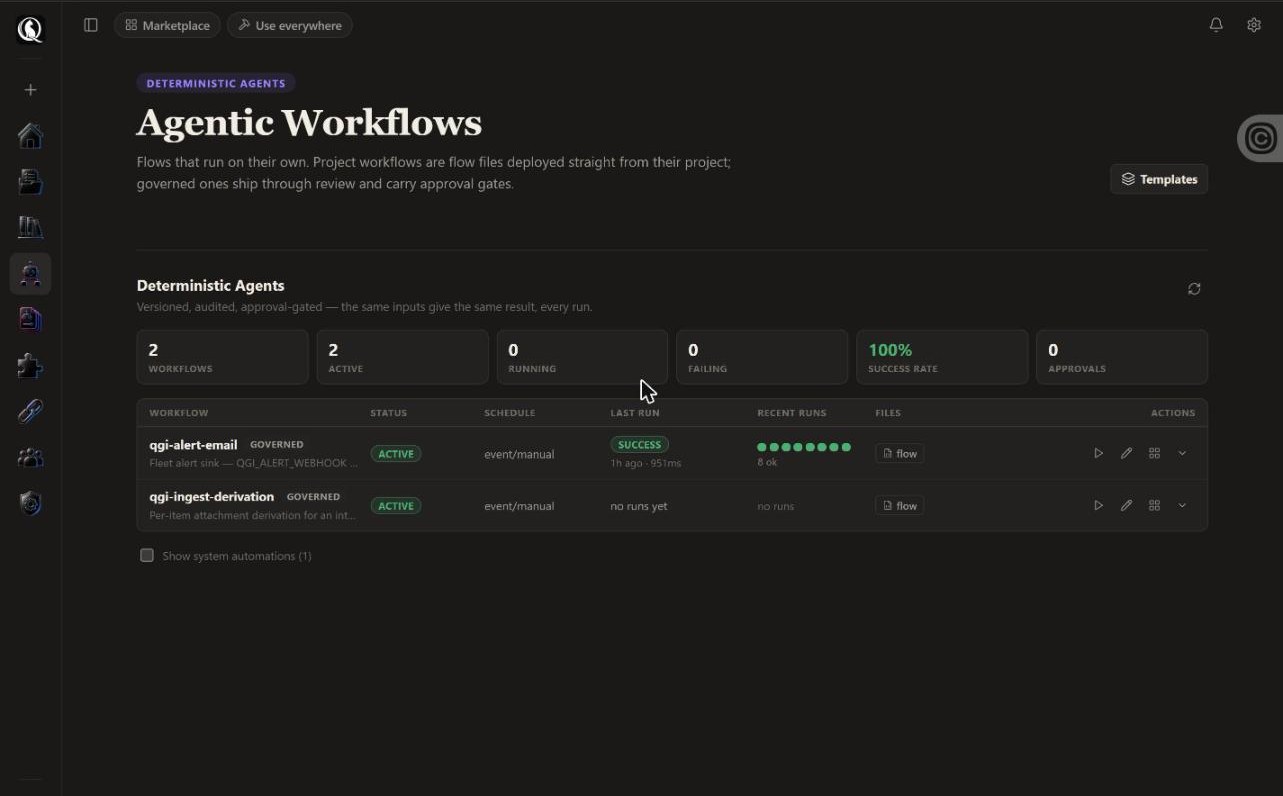The width and height of the screenshot is (1283, 796).
Task: Open the chain link icon in the sidebar
Action: coord(30,411)
